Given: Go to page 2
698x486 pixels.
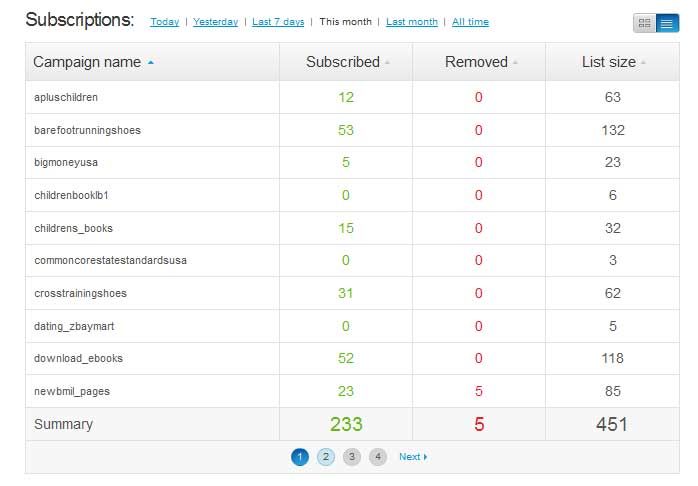Looking at the screenshot, I should pyautogui.click(x=326, y=457).
